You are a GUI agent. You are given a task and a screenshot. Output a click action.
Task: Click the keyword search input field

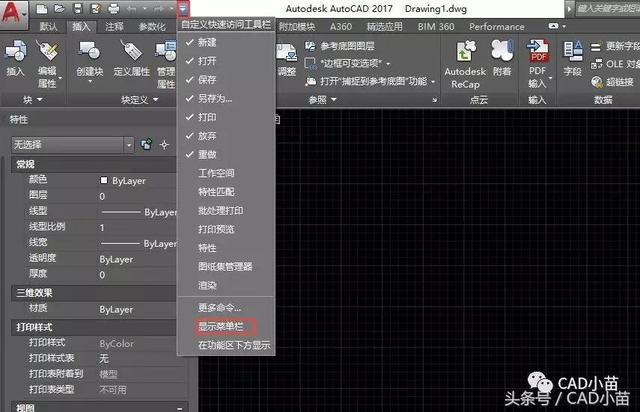coord(607,9)
